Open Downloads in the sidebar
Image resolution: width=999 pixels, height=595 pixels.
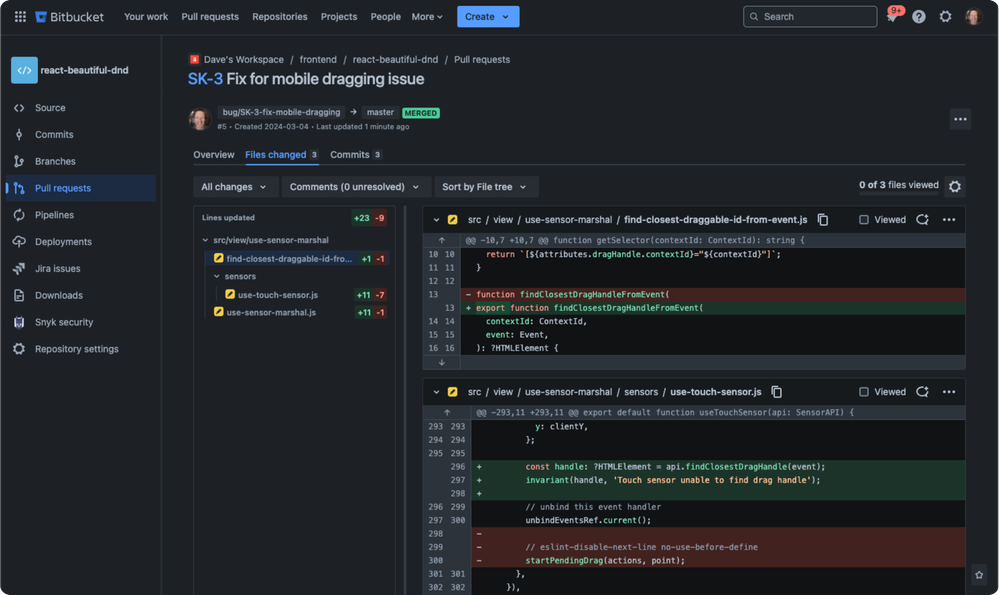click(x=80, y=295)
